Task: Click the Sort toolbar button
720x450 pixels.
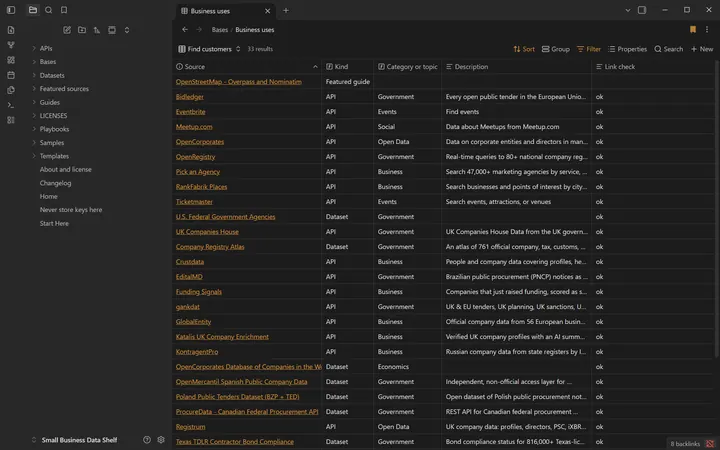Action: tap(524, 49)
